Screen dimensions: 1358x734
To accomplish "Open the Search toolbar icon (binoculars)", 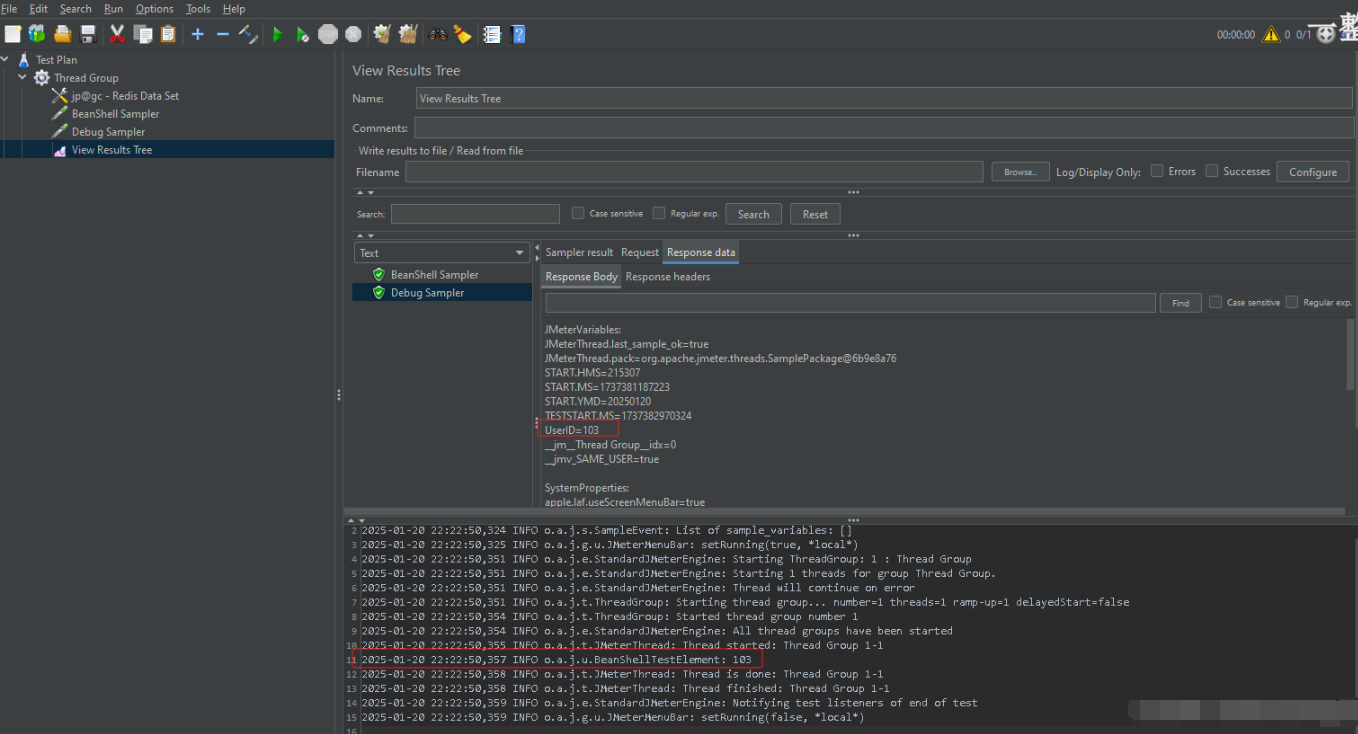I will tap(437, 33).
